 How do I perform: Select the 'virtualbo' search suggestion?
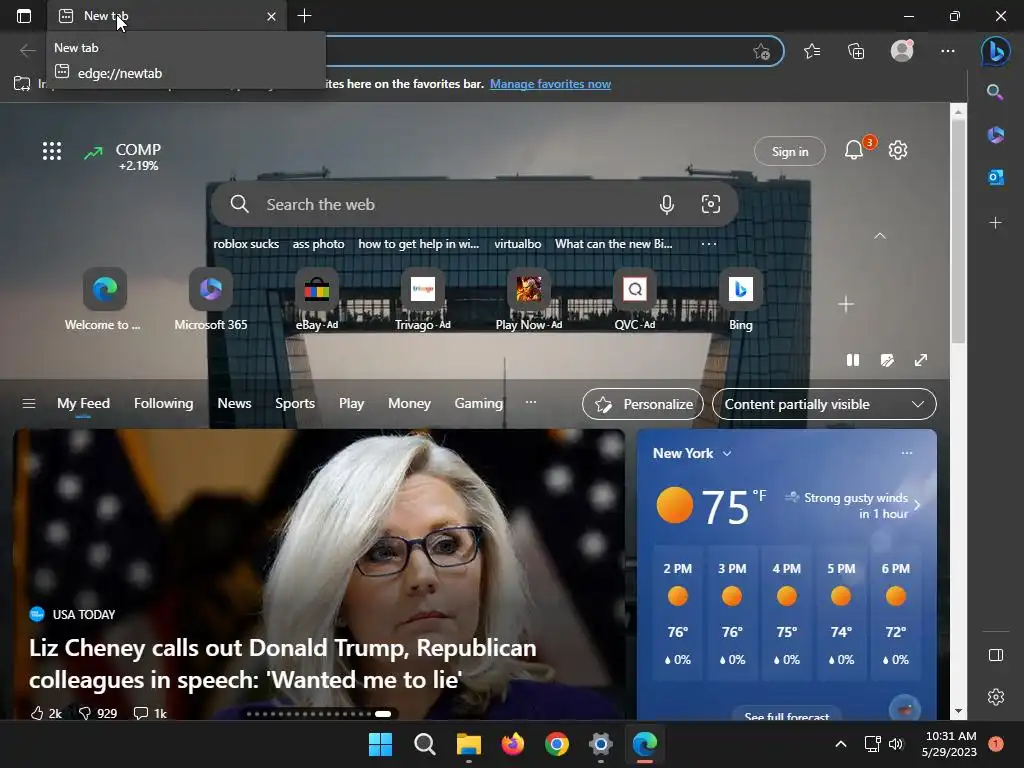pos(517,244)
